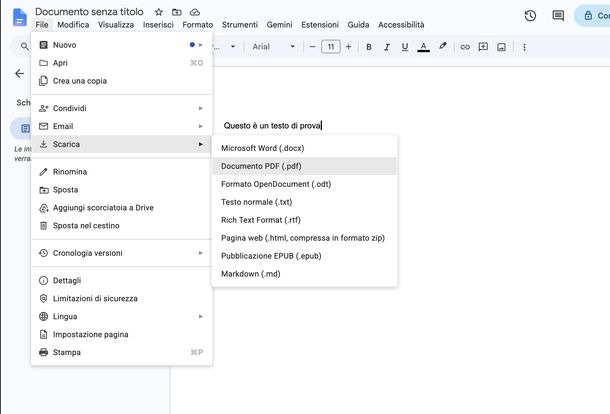The image size is (610, 414).
Task: Choose Rinomina in File menu
Action: (x=121, y=172)
